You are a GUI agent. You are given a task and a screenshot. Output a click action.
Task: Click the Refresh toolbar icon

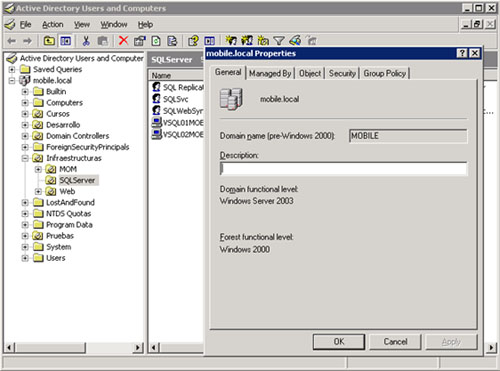tap(156, 41)
